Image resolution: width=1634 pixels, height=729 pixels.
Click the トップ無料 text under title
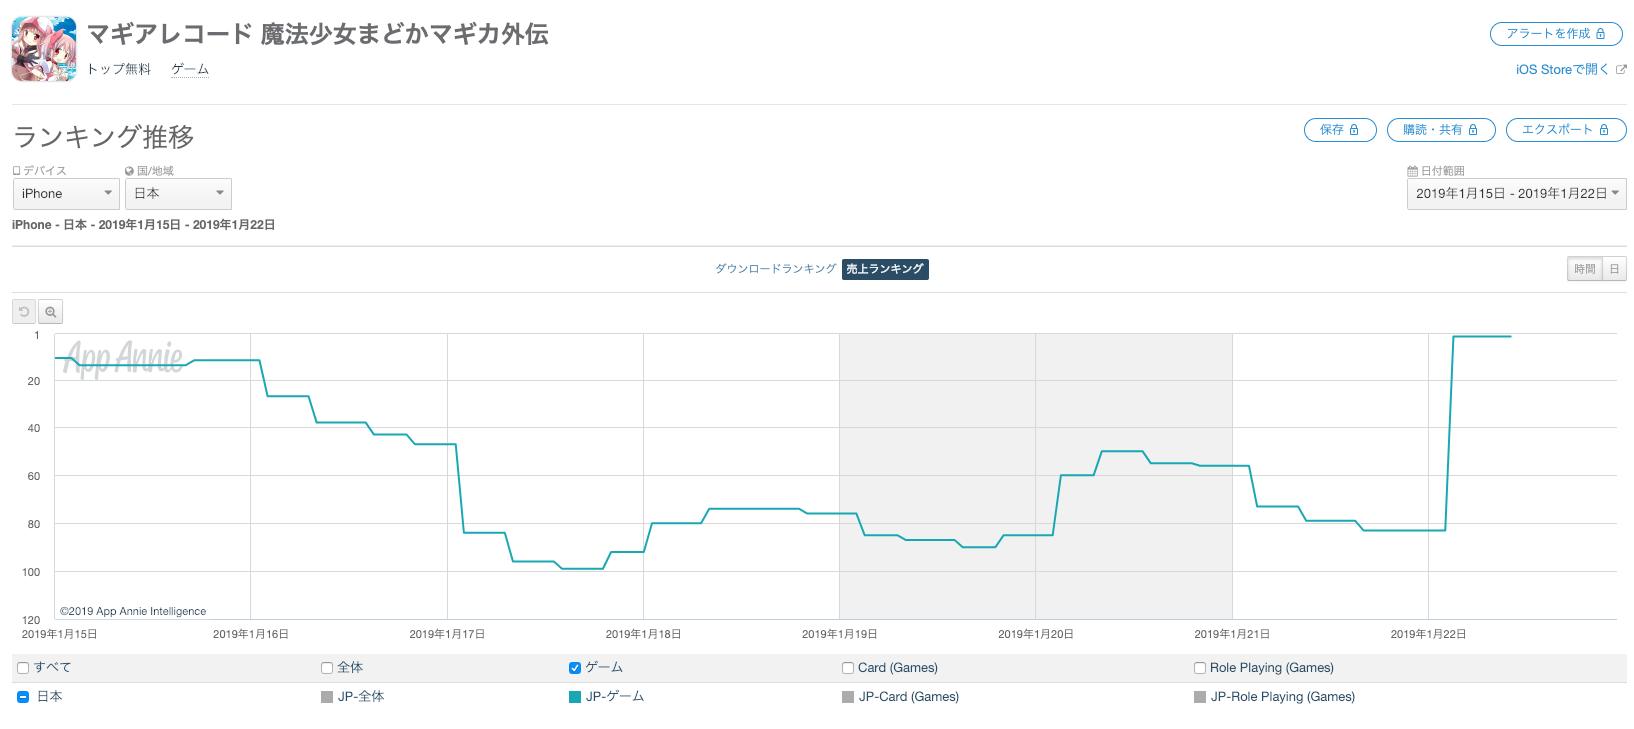[119, 69]
